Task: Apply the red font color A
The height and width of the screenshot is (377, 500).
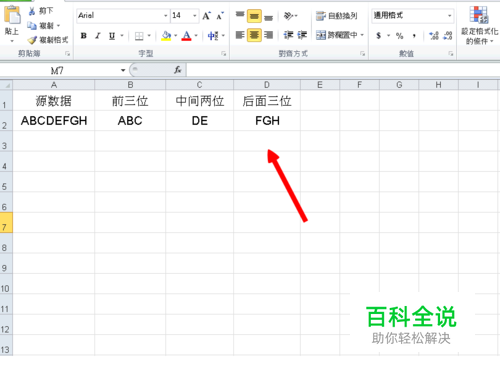Action: pos(186,36)
